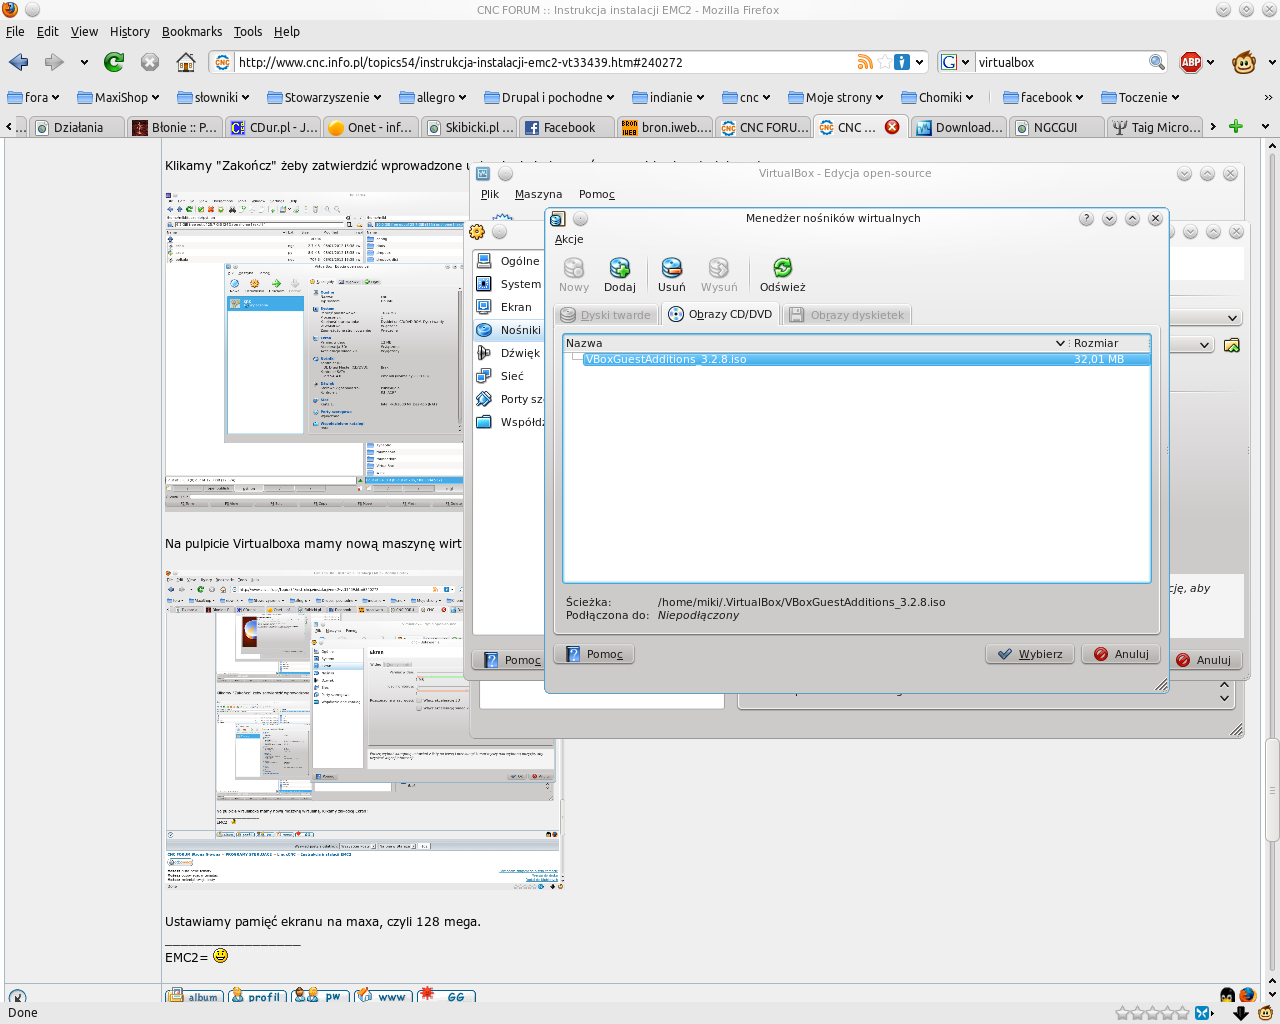Click the Firefox Back arrow
Image resolution: width=1280 pixels, height=1024 pixels.
click(x=18, y=62)
